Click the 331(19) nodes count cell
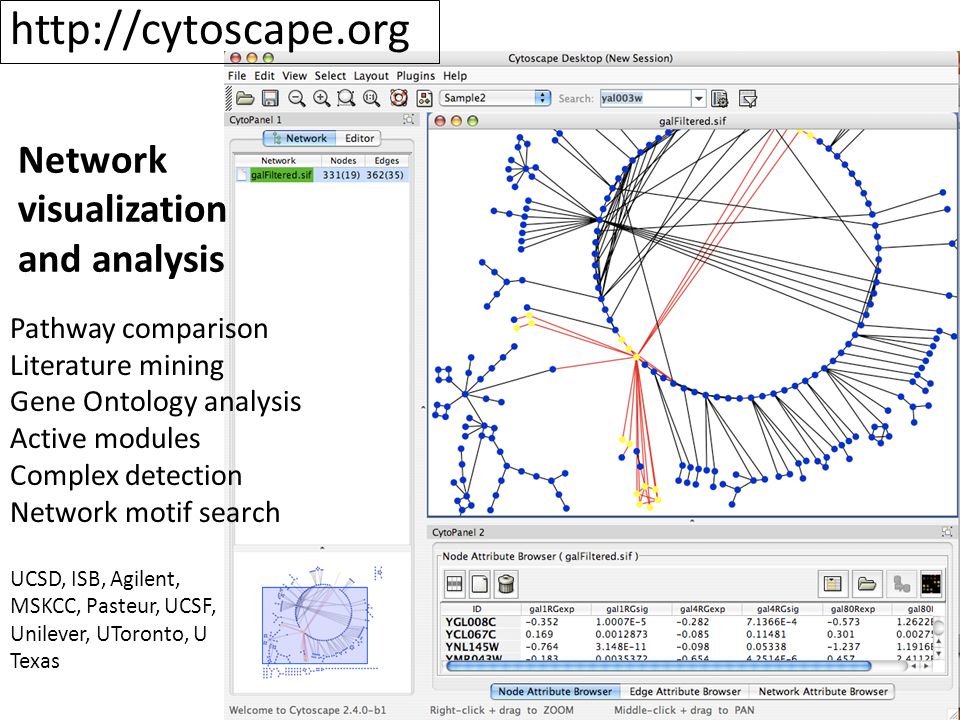 coord(341,175)
